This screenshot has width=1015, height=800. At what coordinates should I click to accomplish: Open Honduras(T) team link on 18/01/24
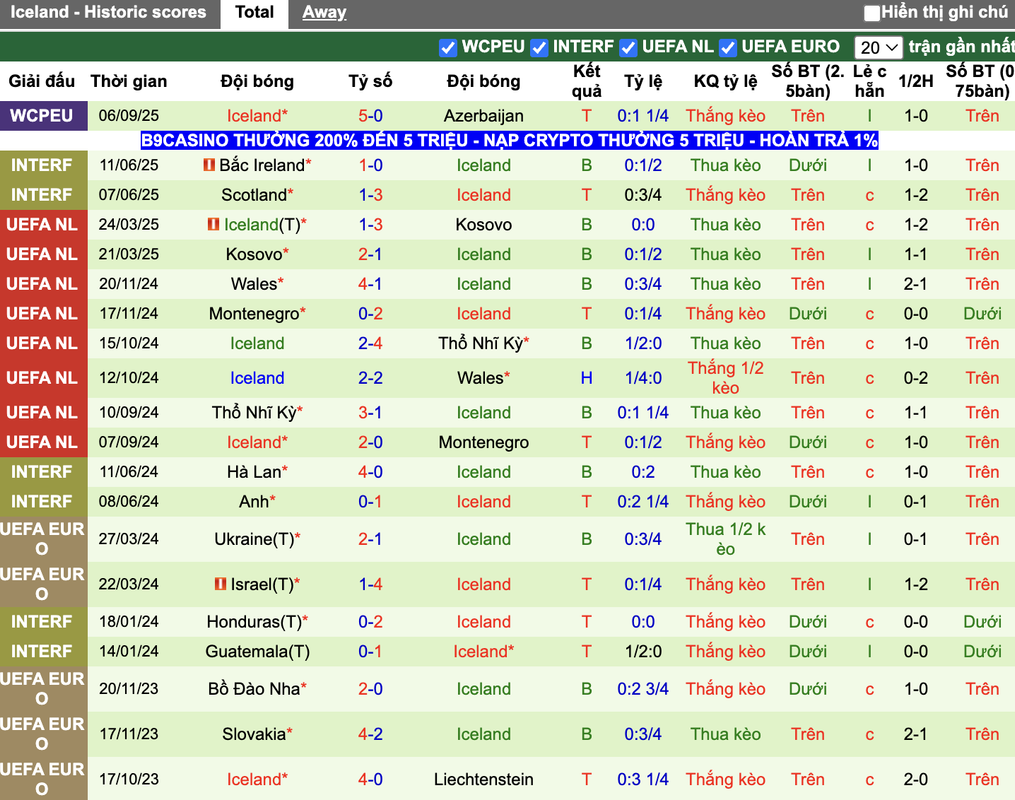pyautogui.click(x=254, y=622)
